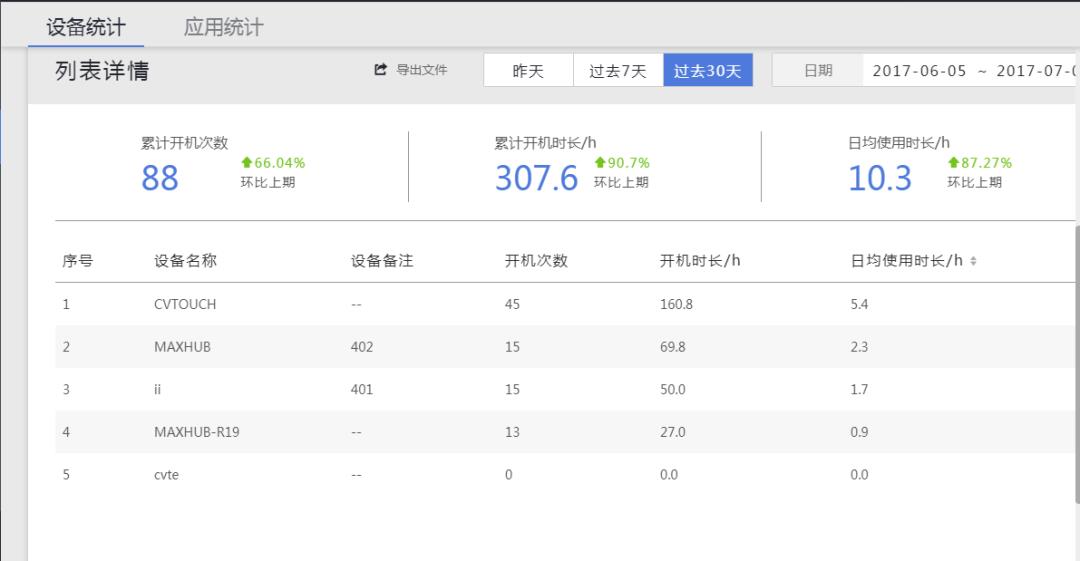Click green up arrow beside 87.27%
The height and width of the screenshot is (561, 1080).
953,163
